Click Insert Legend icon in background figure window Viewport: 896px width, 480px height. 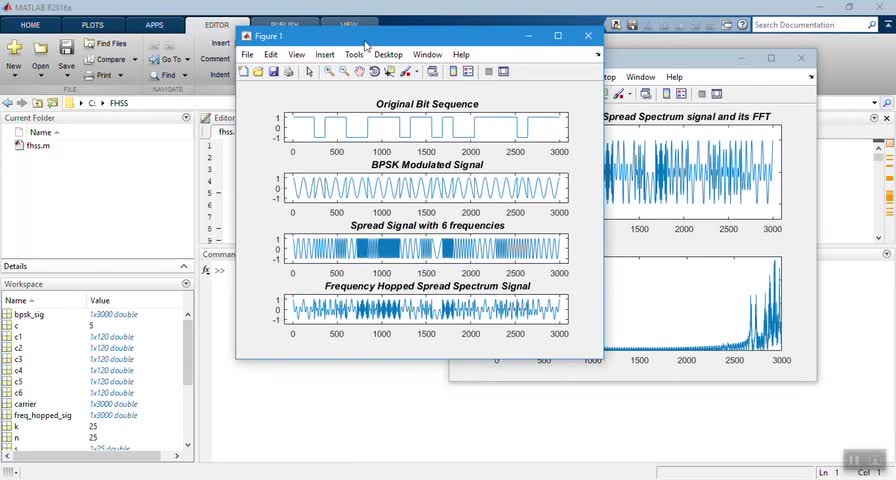pyautogui.click(x=681, y=94)
